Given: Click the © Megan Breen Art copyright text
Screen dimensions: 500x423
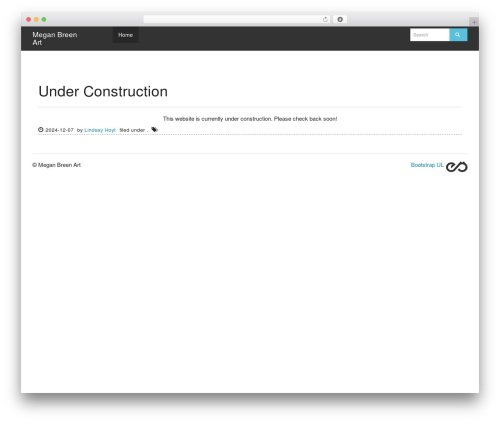Looking at the screenshot, I should coord(57,165).
